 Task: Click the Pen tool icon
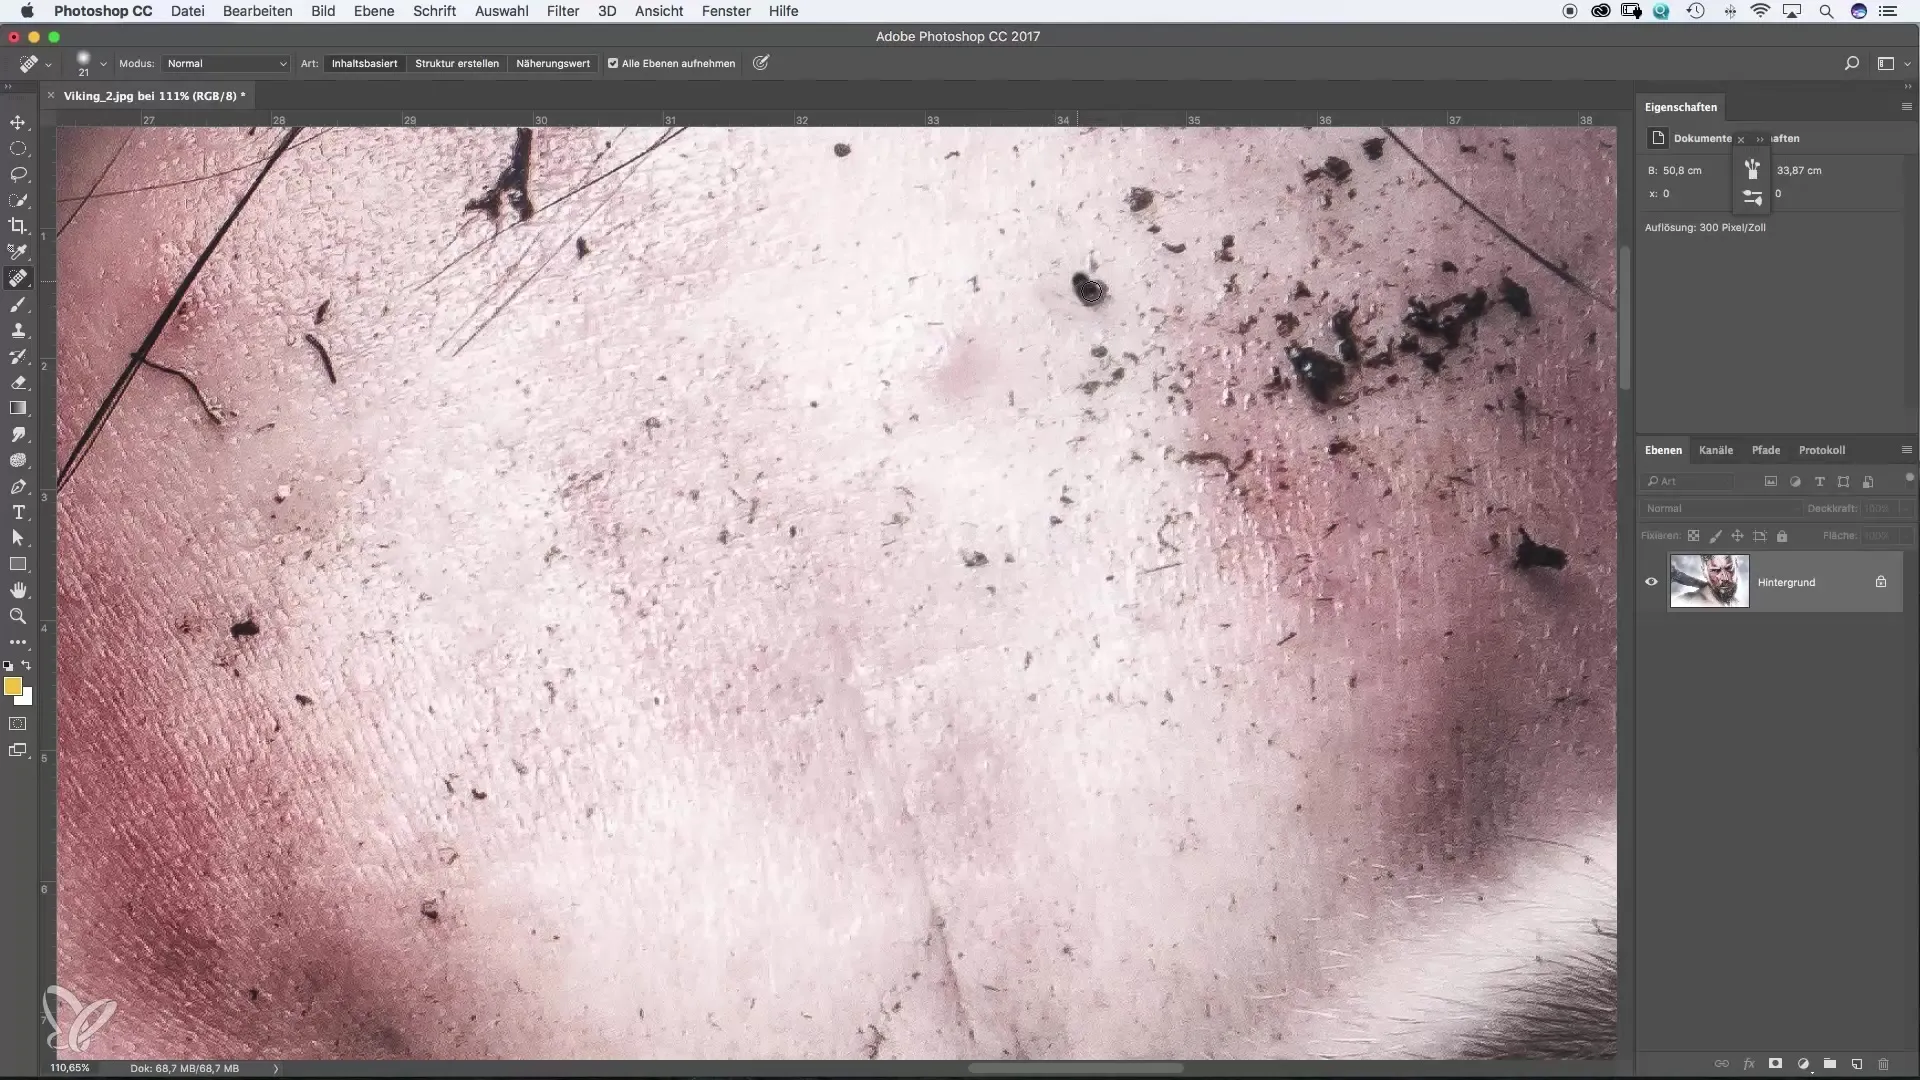[x=18, y=486]
